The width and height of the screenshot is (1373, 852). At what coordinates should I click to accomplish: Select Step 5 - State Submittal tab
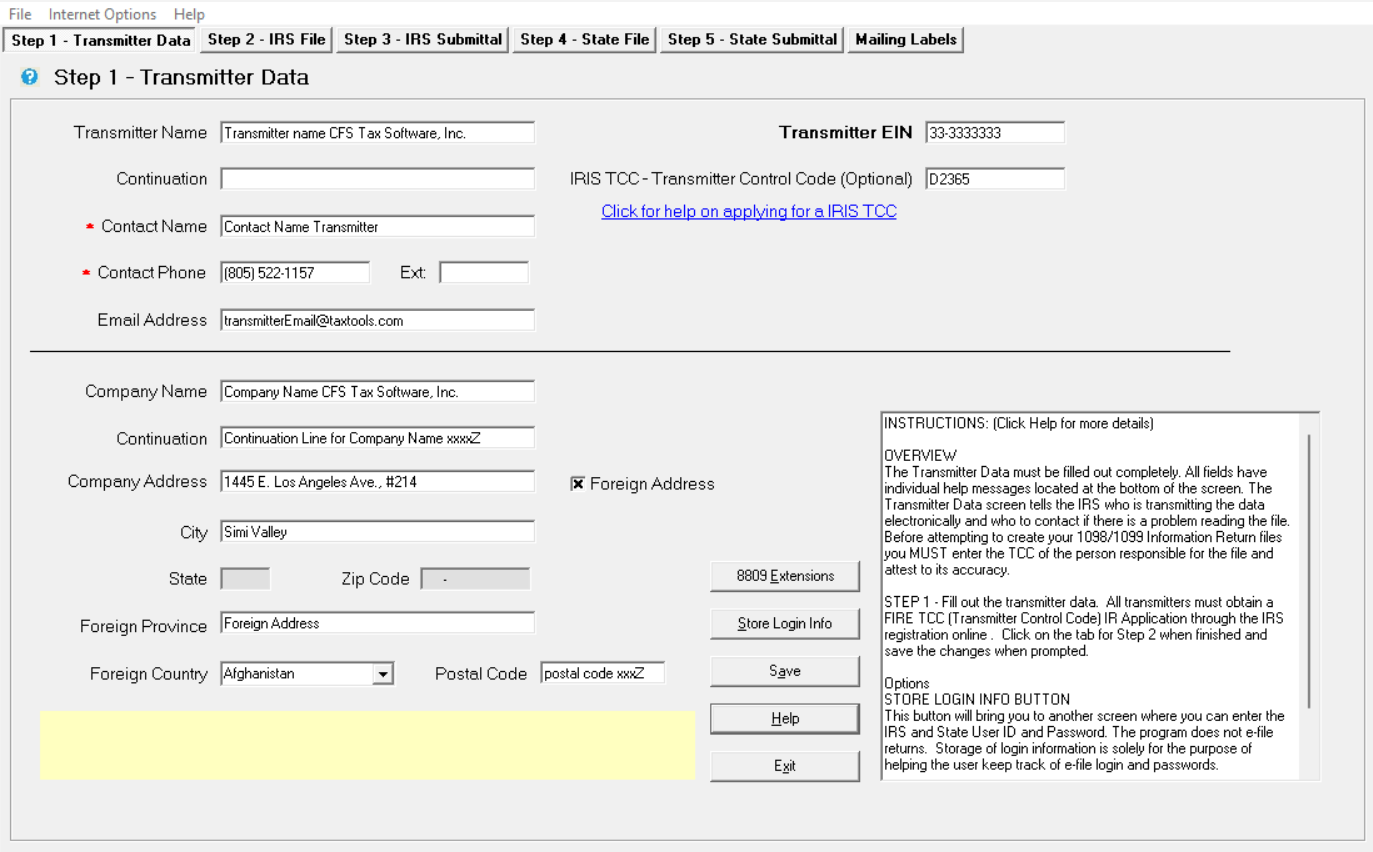coord(752,40)
